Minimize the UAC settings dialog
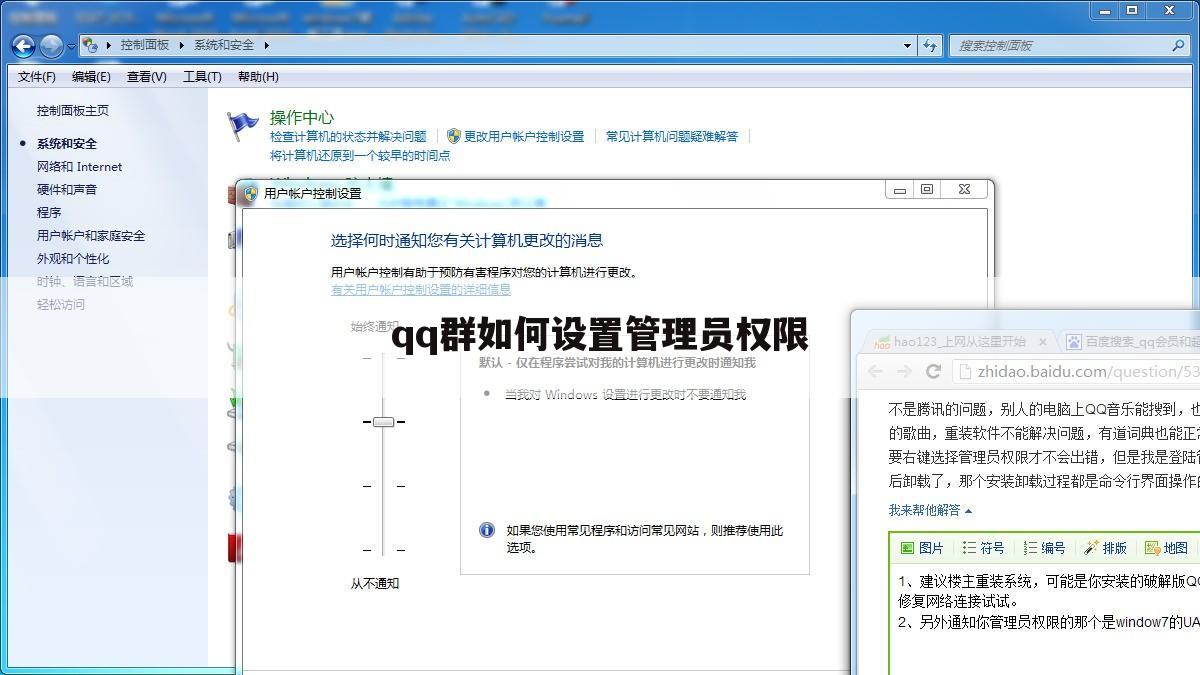 click(899, 190)
